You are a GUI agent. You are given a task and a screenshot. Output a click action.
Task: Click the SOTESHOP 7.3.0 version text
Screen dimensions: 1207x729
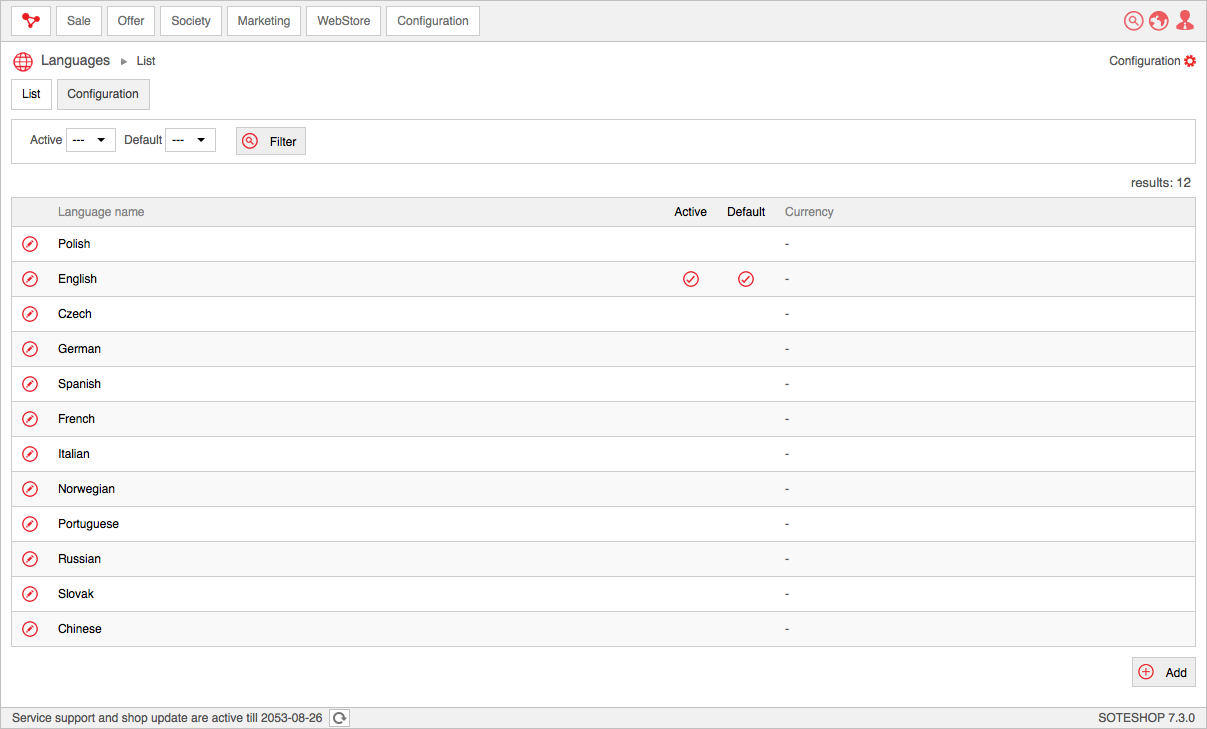pyautogui.click(x=1146, y=718)
